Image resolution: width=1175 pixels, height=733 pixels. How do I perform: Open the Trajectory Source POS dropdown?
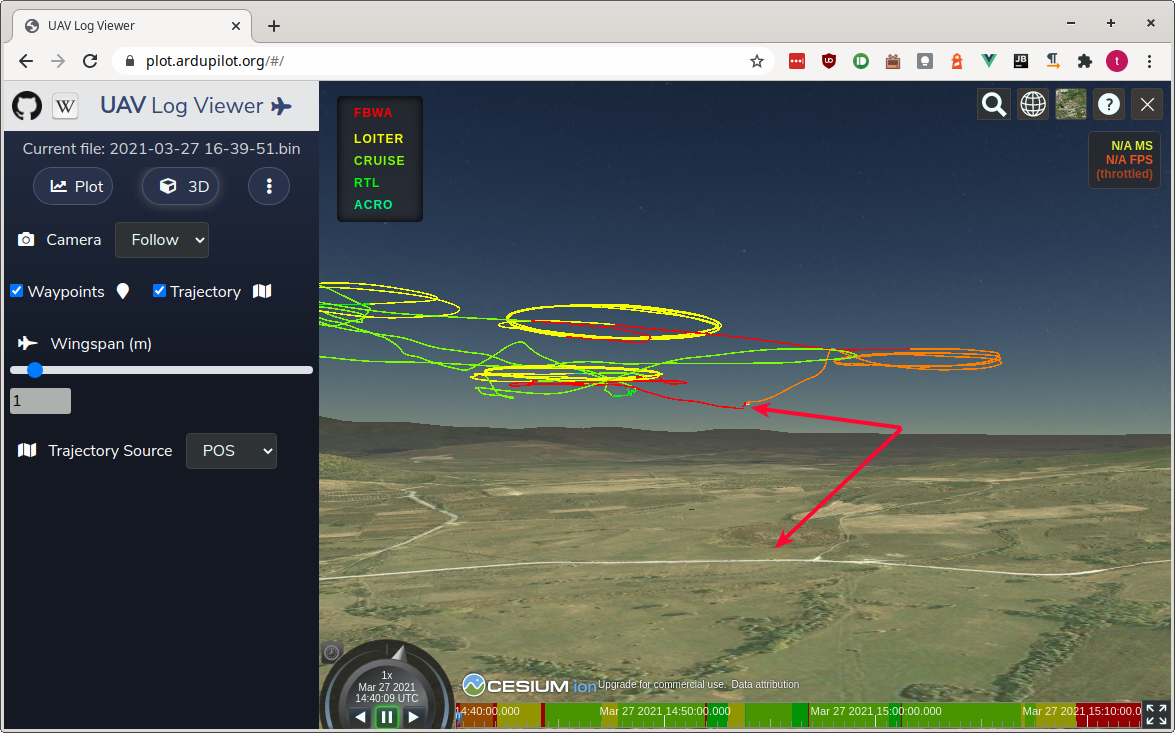point(231,451)
